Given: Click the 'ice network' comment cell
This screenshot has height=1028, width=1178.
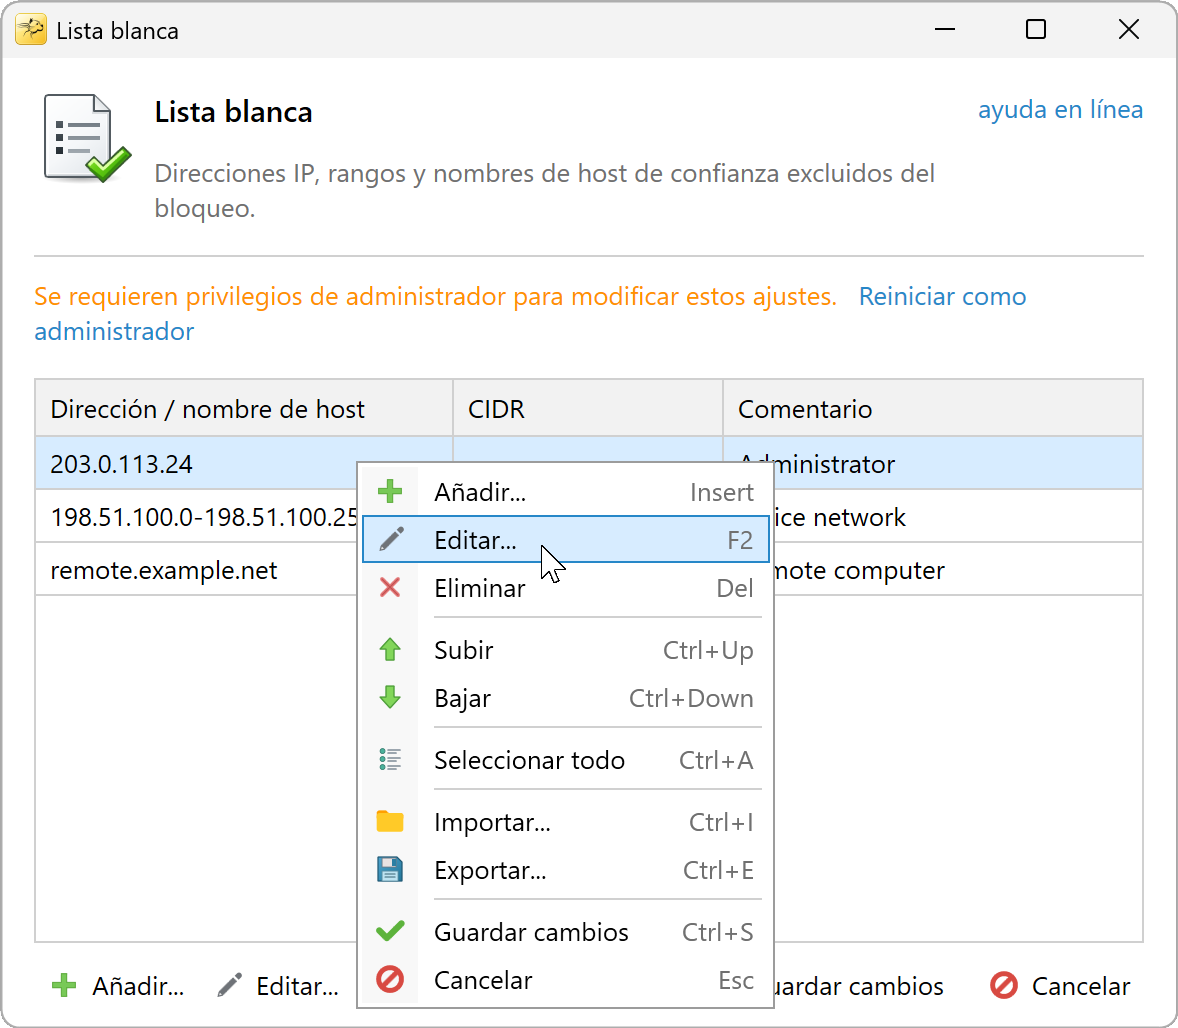Looking at the screenshot, I should (x=958, y=516).
